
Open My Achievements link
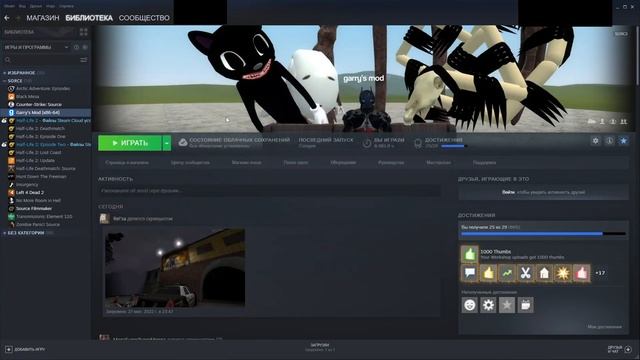pos(604,327)
